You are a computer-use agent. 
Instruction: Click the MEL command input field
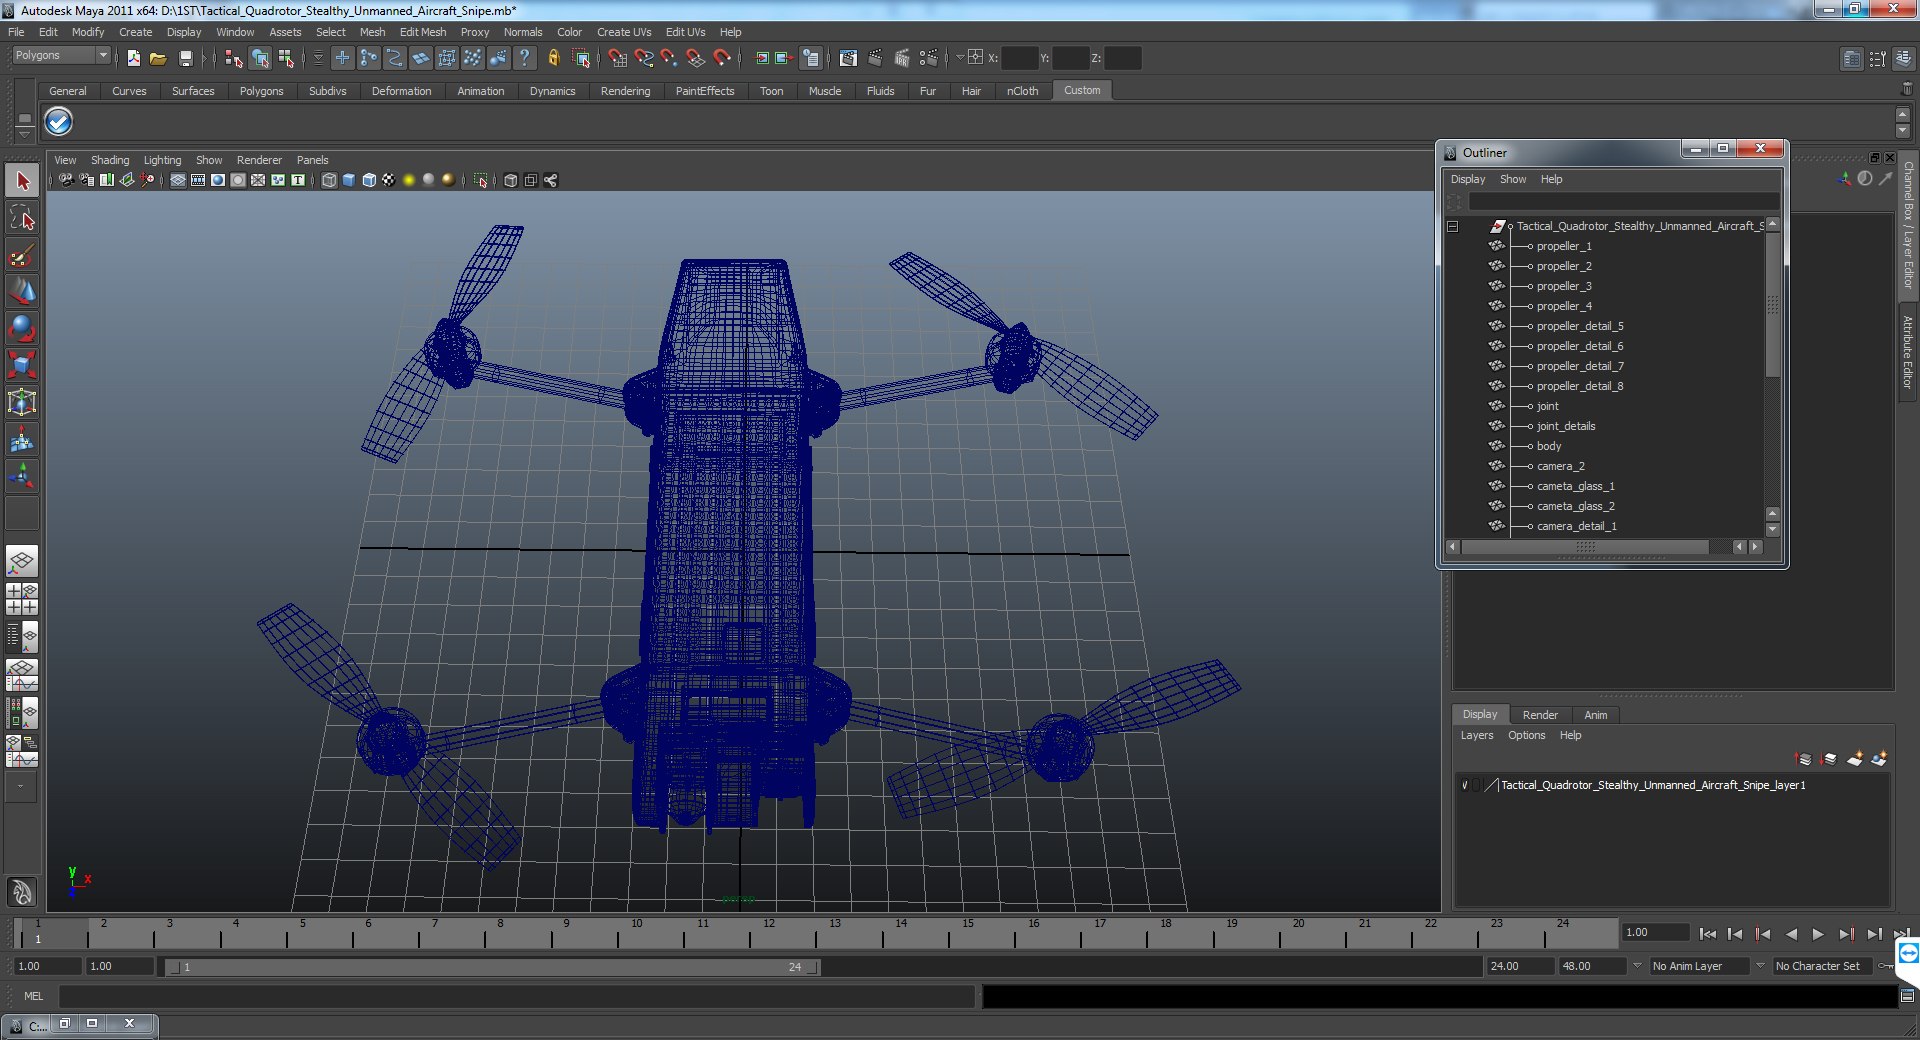click(x=516, y=996)
